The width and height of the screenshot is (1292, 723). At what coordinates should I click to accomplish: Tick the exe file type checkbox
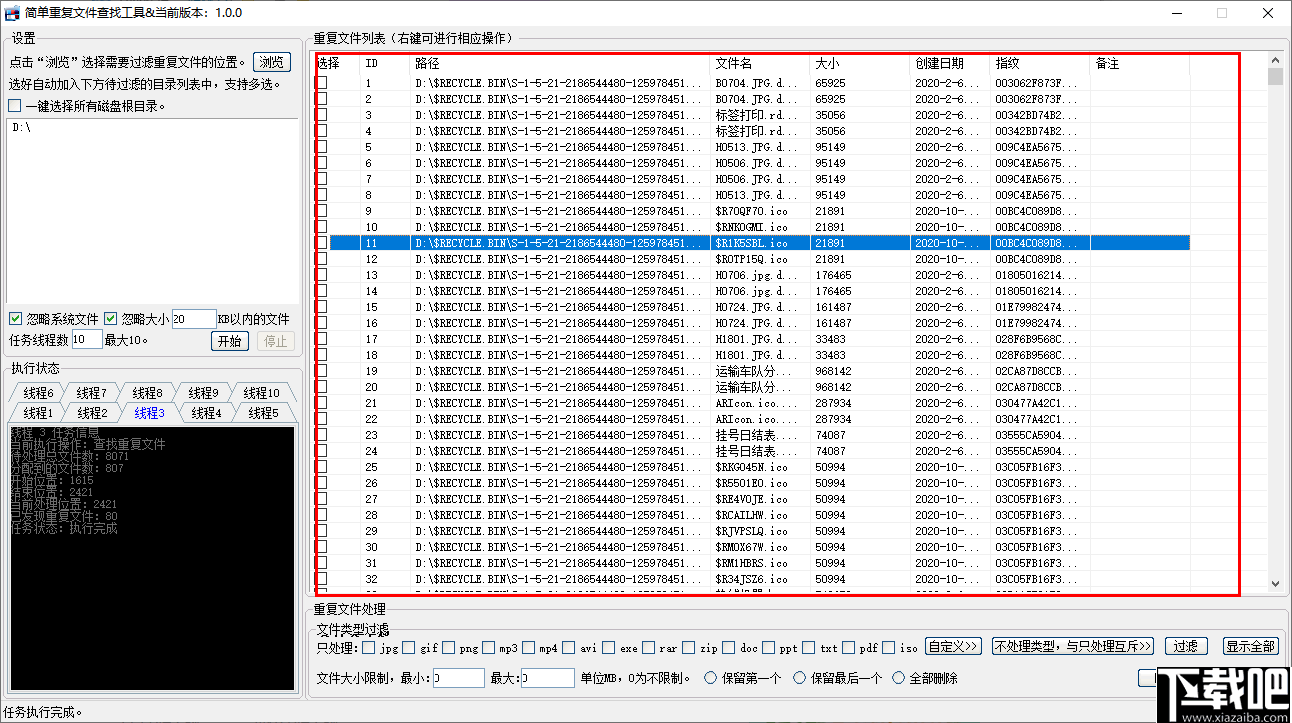[609, 648]
